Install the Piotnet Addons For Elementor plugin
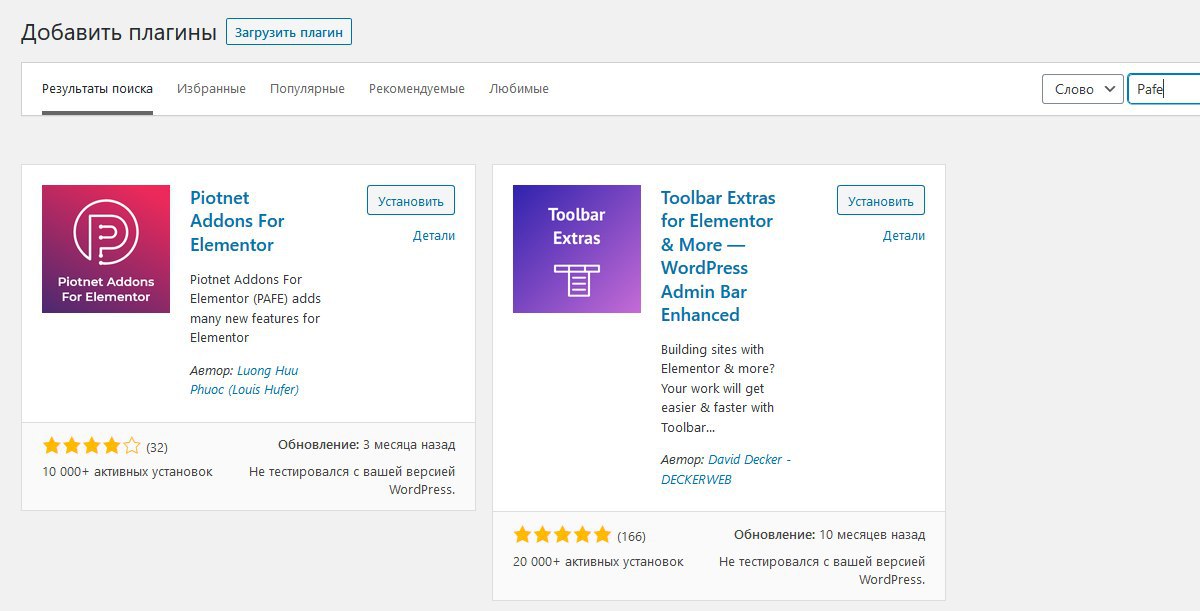This screenshot has width=1200, height=611. [x=411, y=200]
